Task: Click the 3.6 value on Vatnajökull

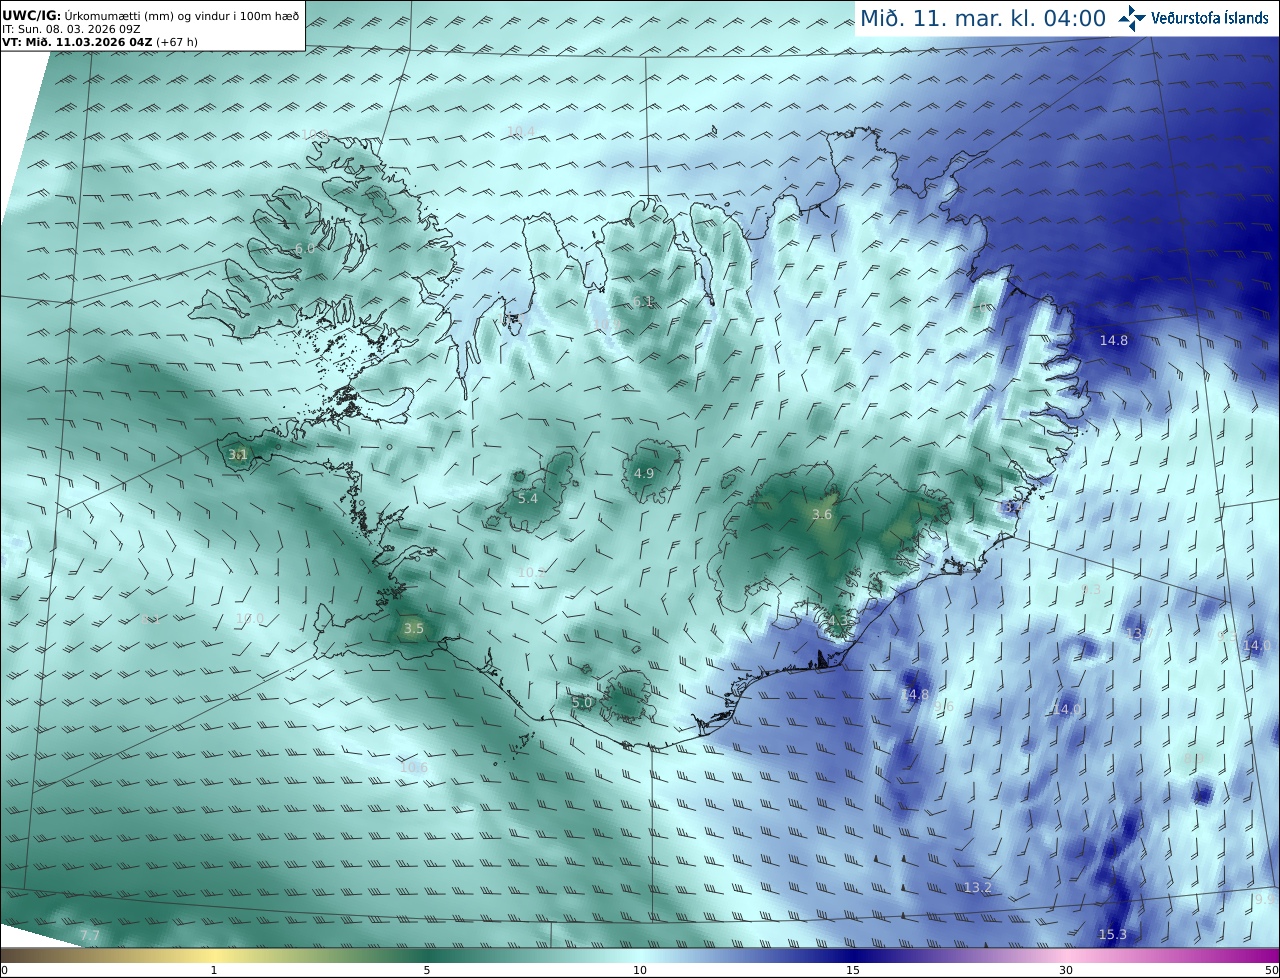Action: coord(822,514)
